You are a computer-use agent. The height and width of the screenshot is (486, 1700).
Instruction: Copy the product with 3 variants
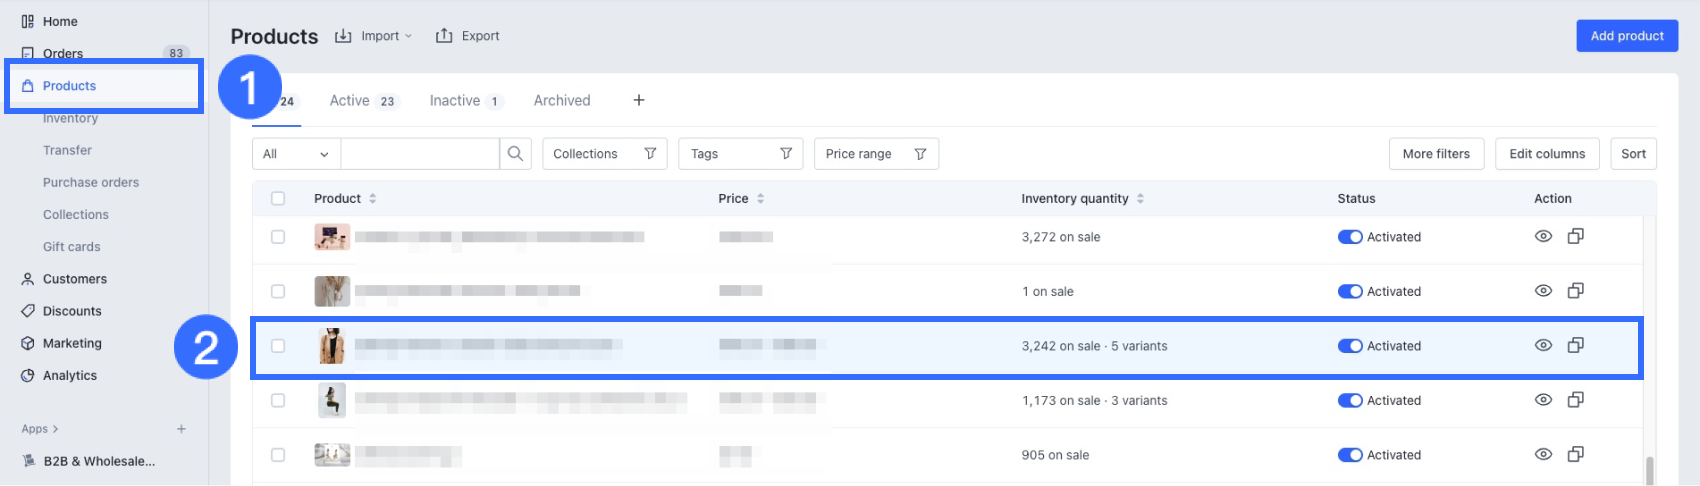[x=1575, y=400]
